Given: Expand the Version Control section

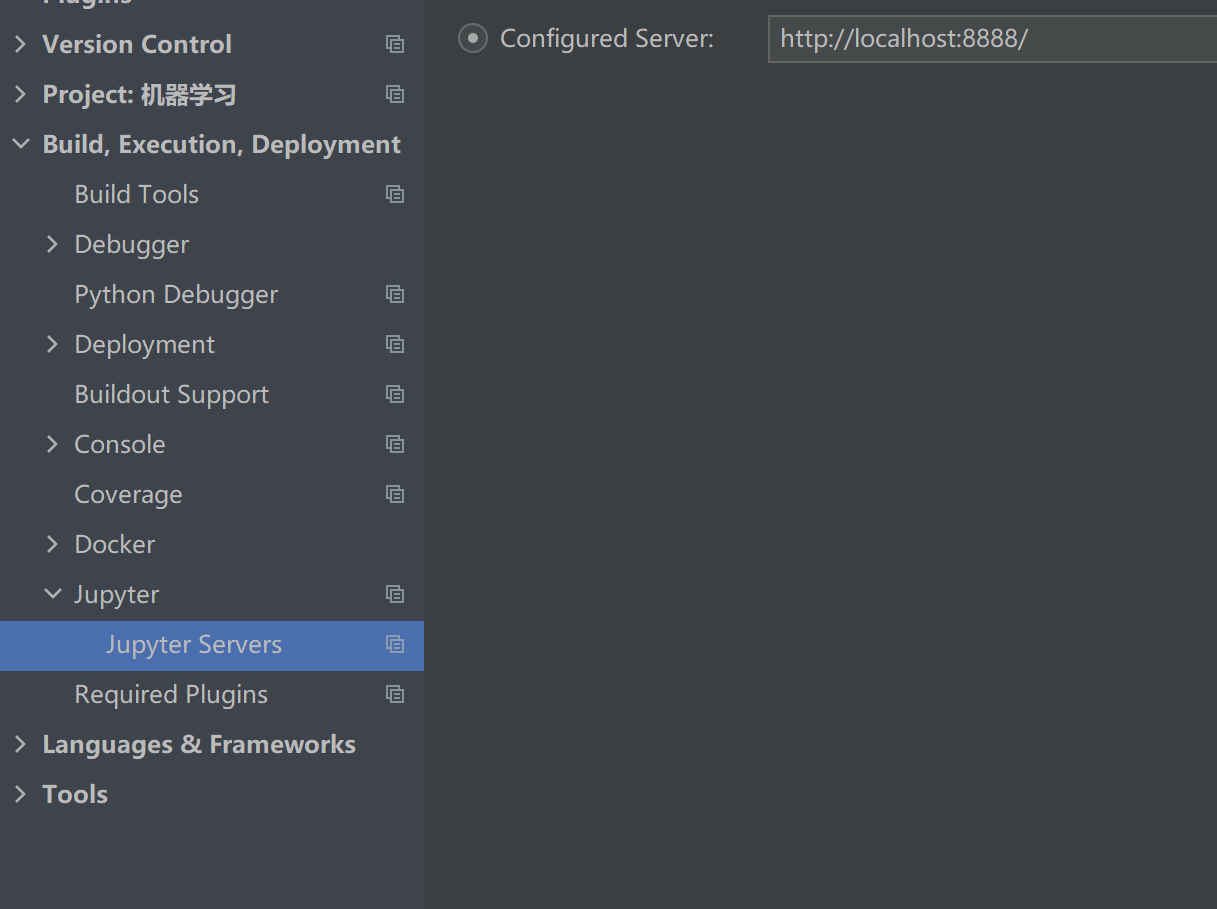Looking at the screenshot, I should [21, 44].
